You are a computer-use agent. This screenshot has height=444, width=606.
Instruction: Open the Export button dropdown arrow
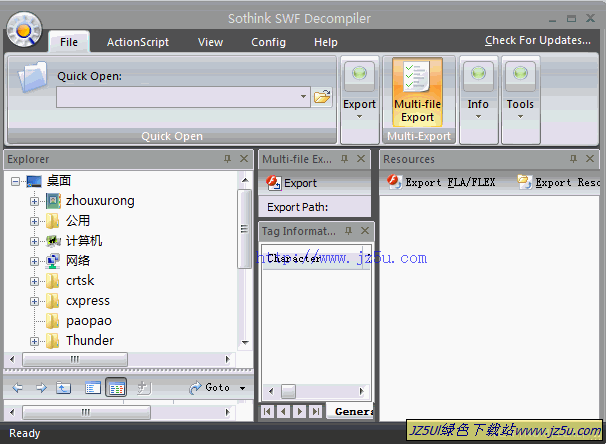[x=359, y=117]
